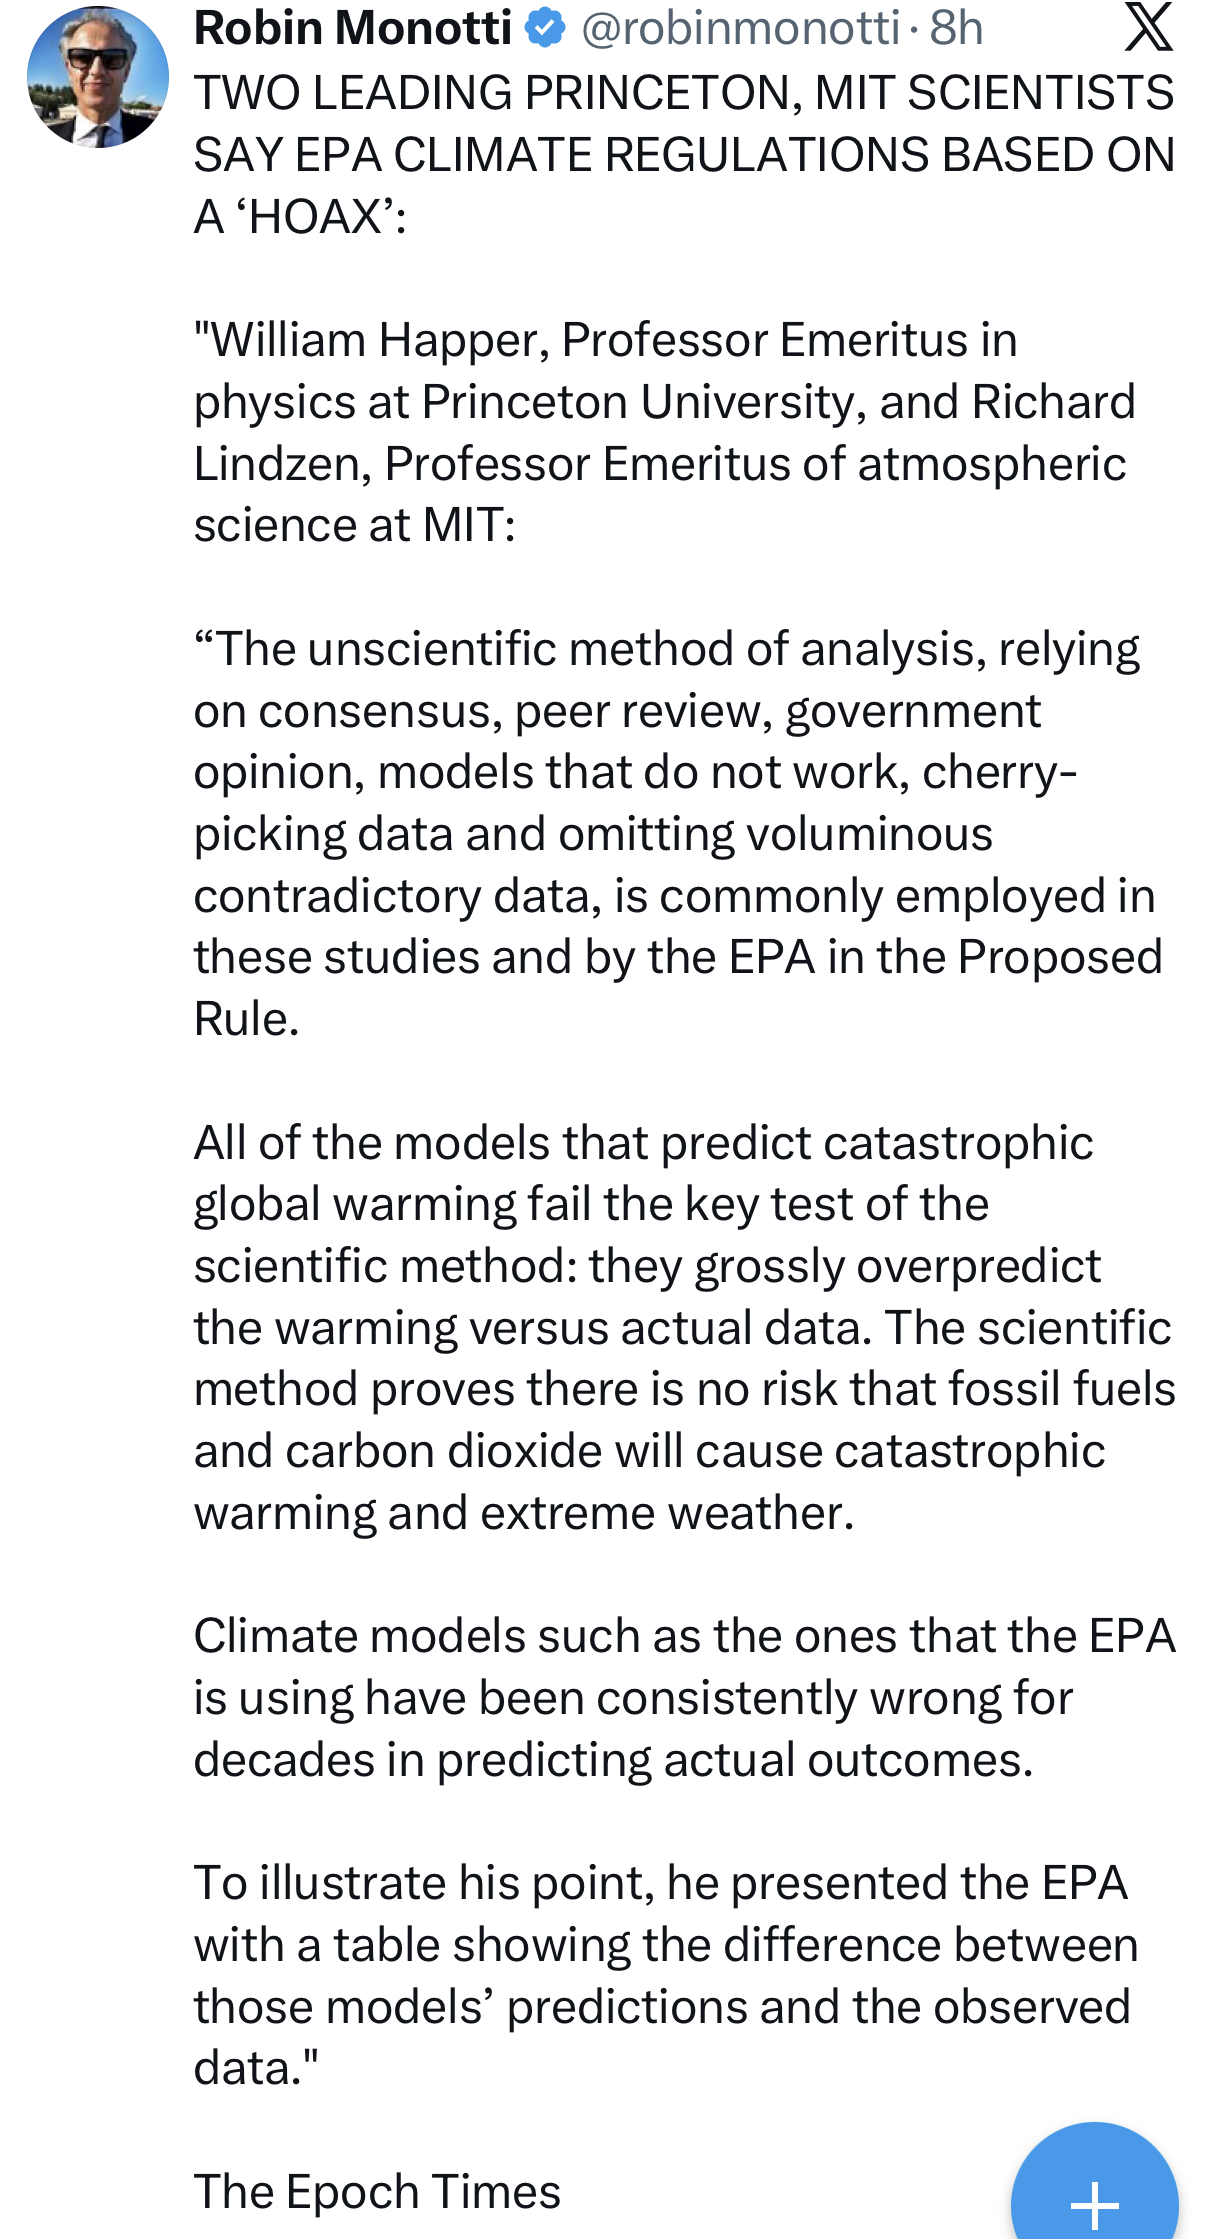The height and width of the screenshot is (2239, 1206).
Task: Tap the paragraph introducing William Happer
Action: 665,433
